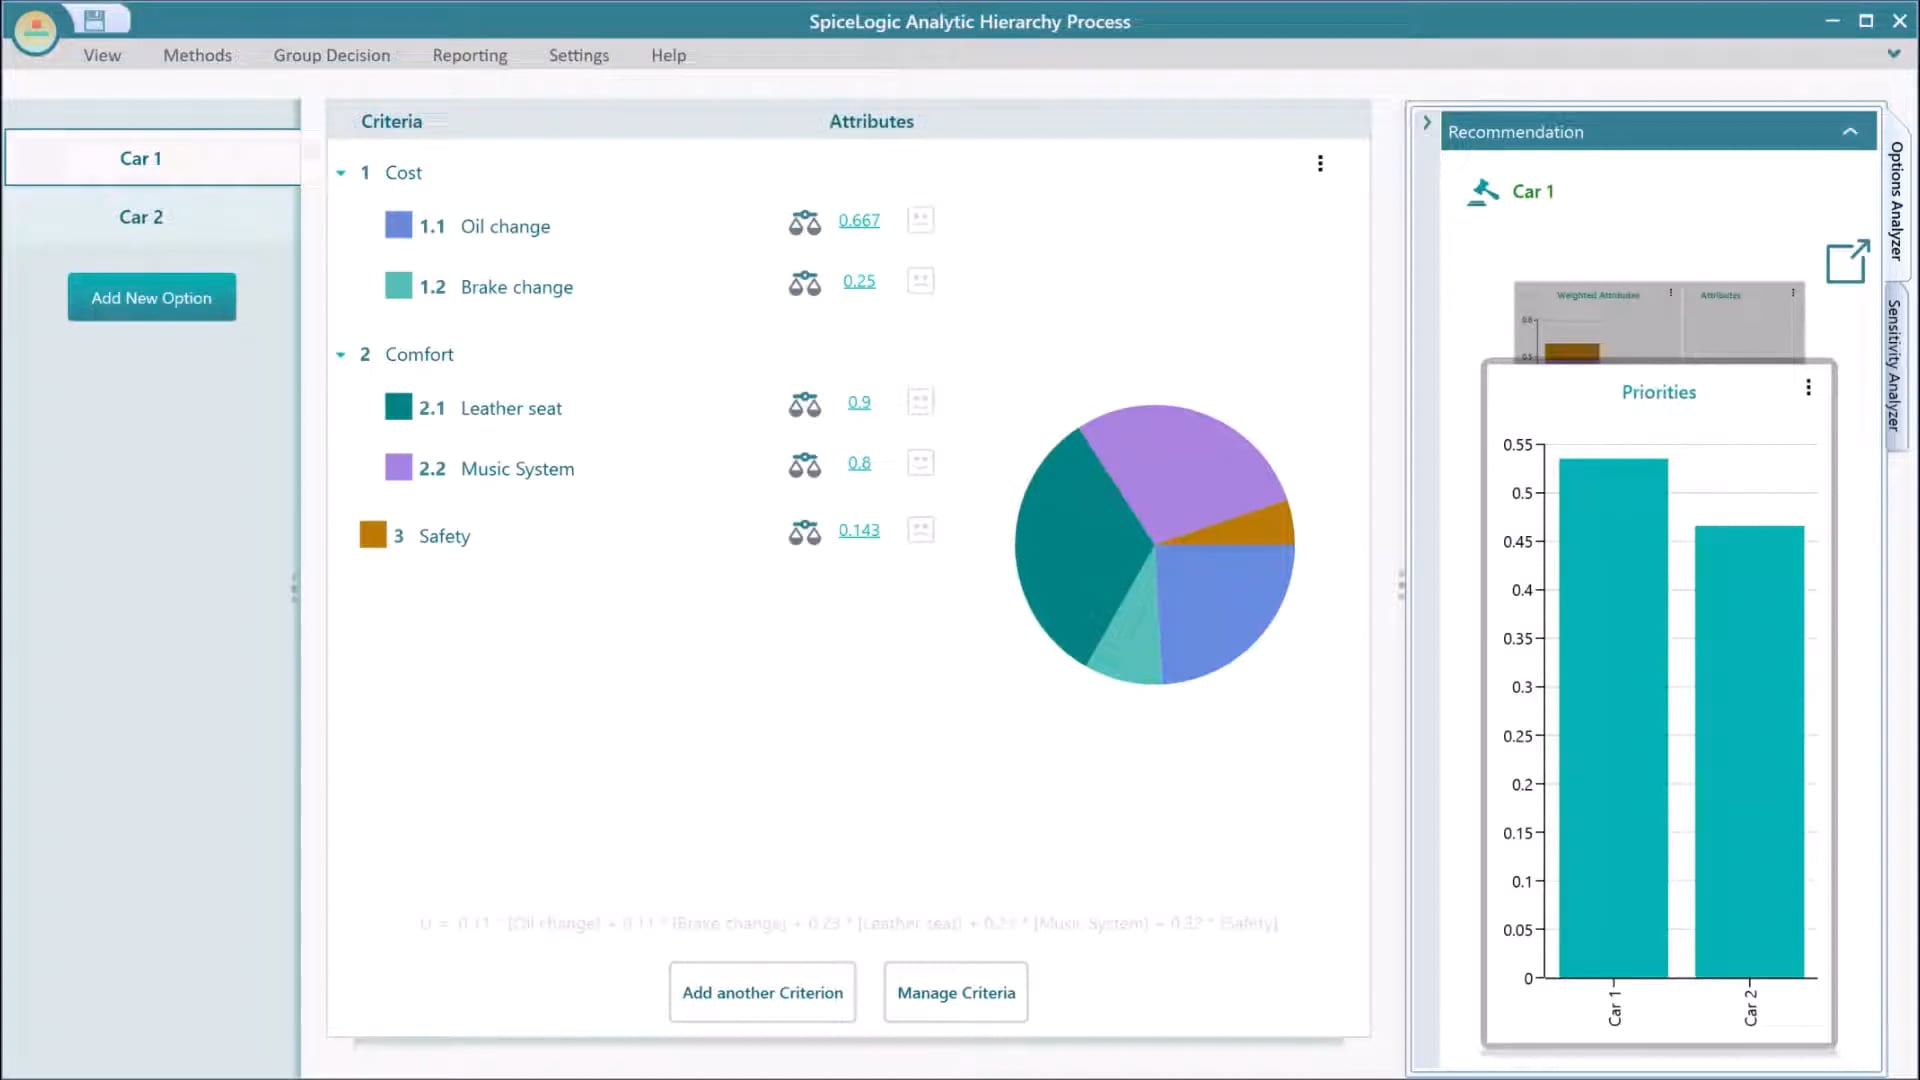Open the Reporting menu
Screen dimensions: 1920x1080
[470, 55]
